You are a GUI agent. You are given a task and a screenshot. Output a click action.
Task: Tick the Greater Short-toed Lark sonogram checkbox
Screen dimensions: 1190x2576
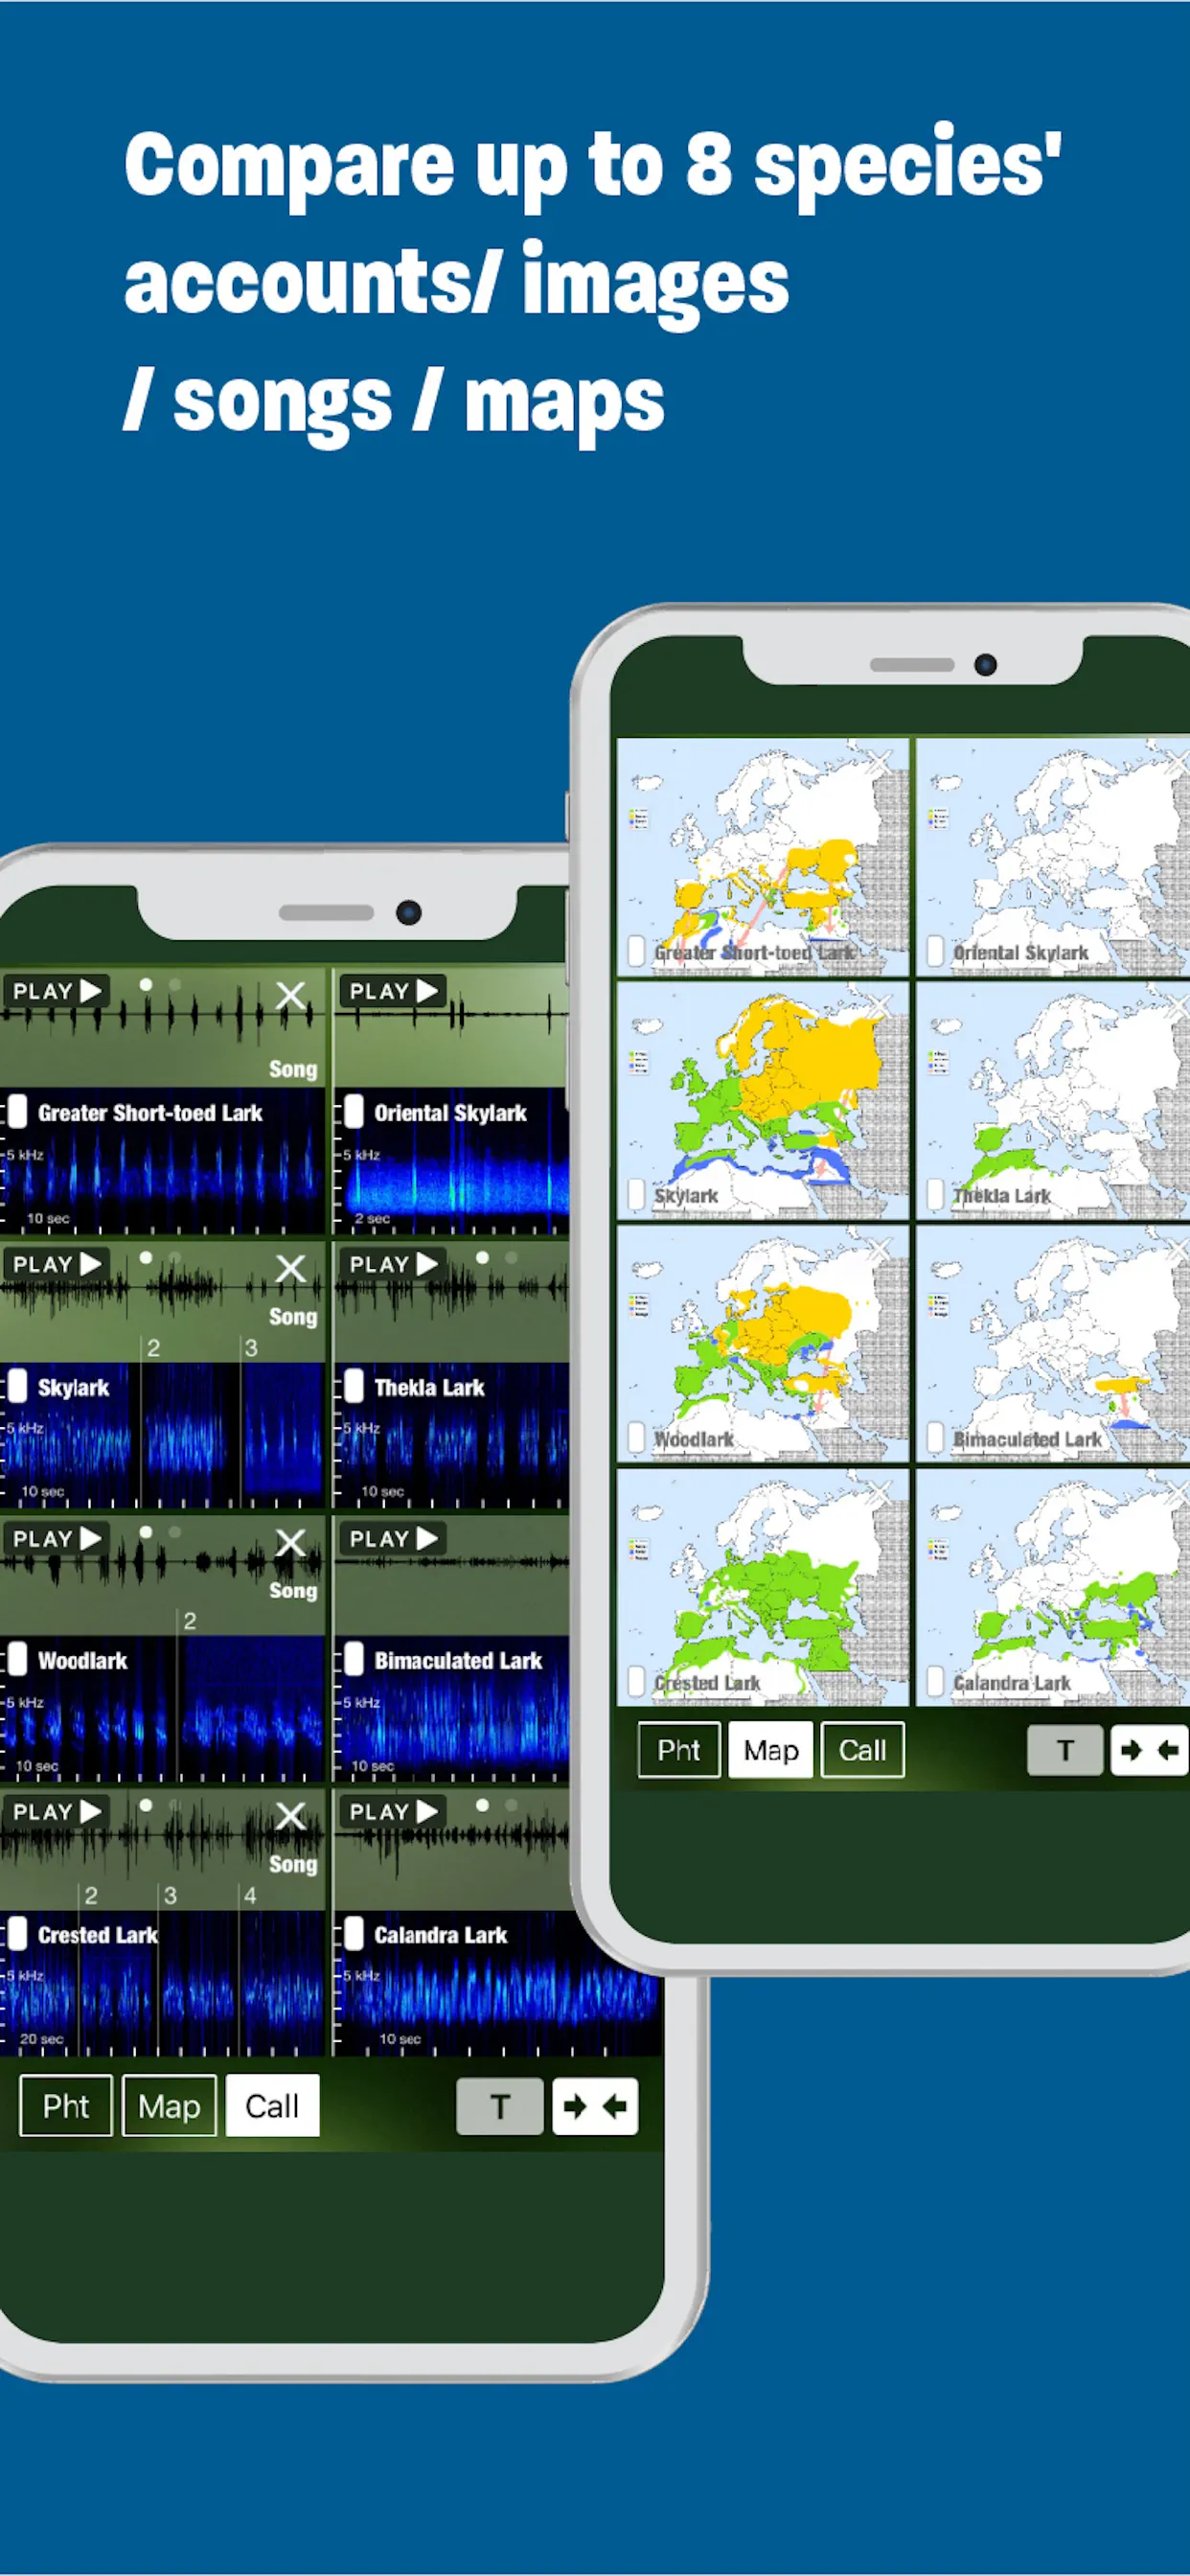[17, 1112]
